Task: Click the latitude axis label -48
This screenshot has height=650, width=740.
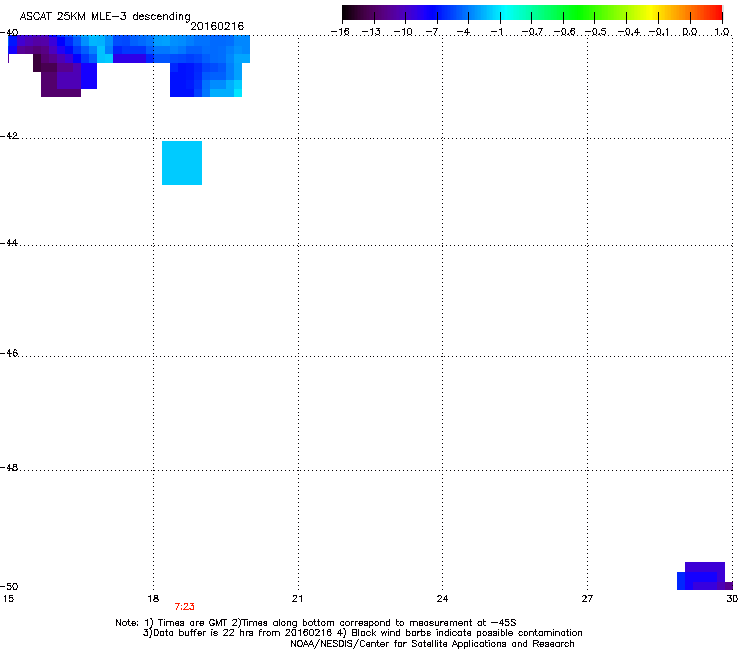Action: [9, 467]
